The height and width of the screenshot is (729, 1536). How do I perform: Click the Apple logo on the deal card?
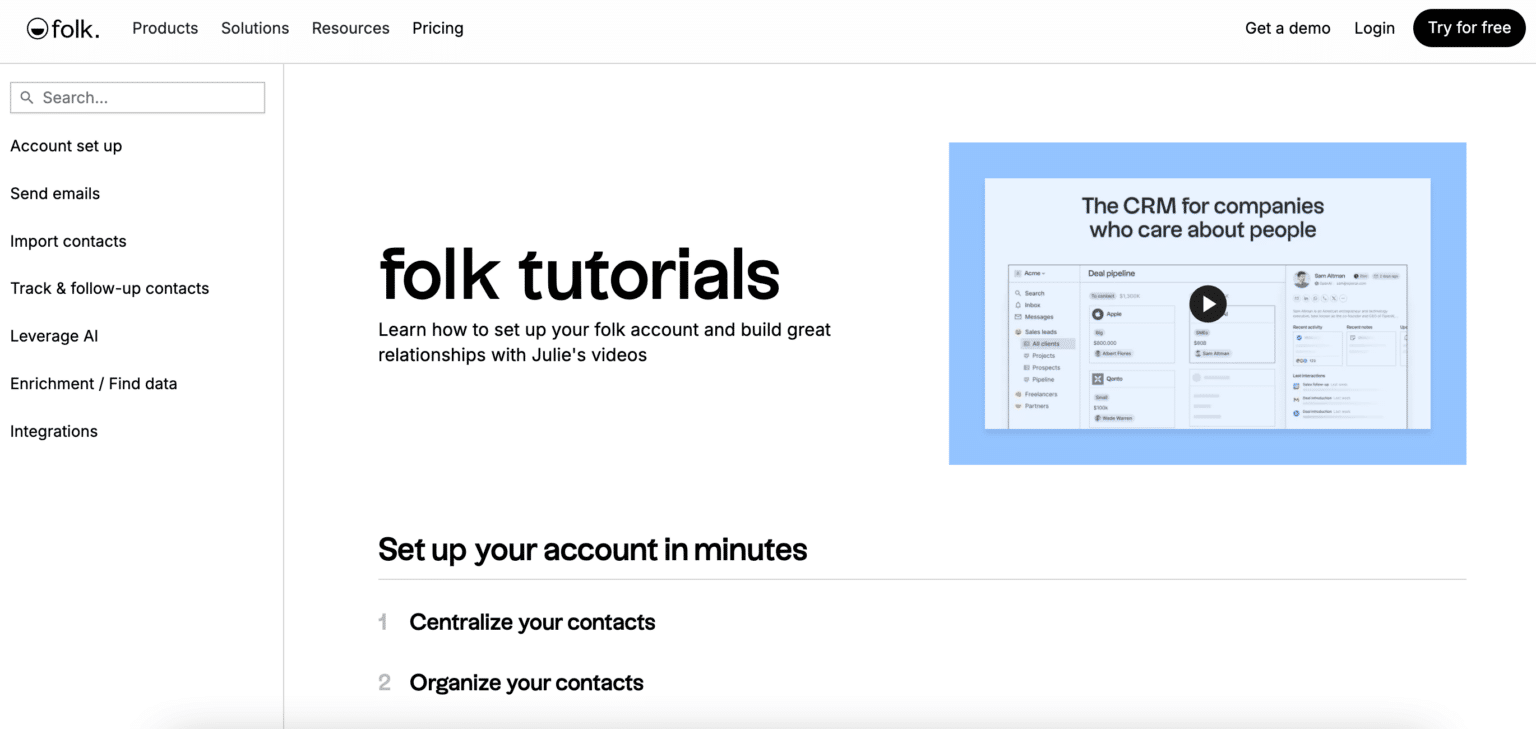tap(1098, 314)
